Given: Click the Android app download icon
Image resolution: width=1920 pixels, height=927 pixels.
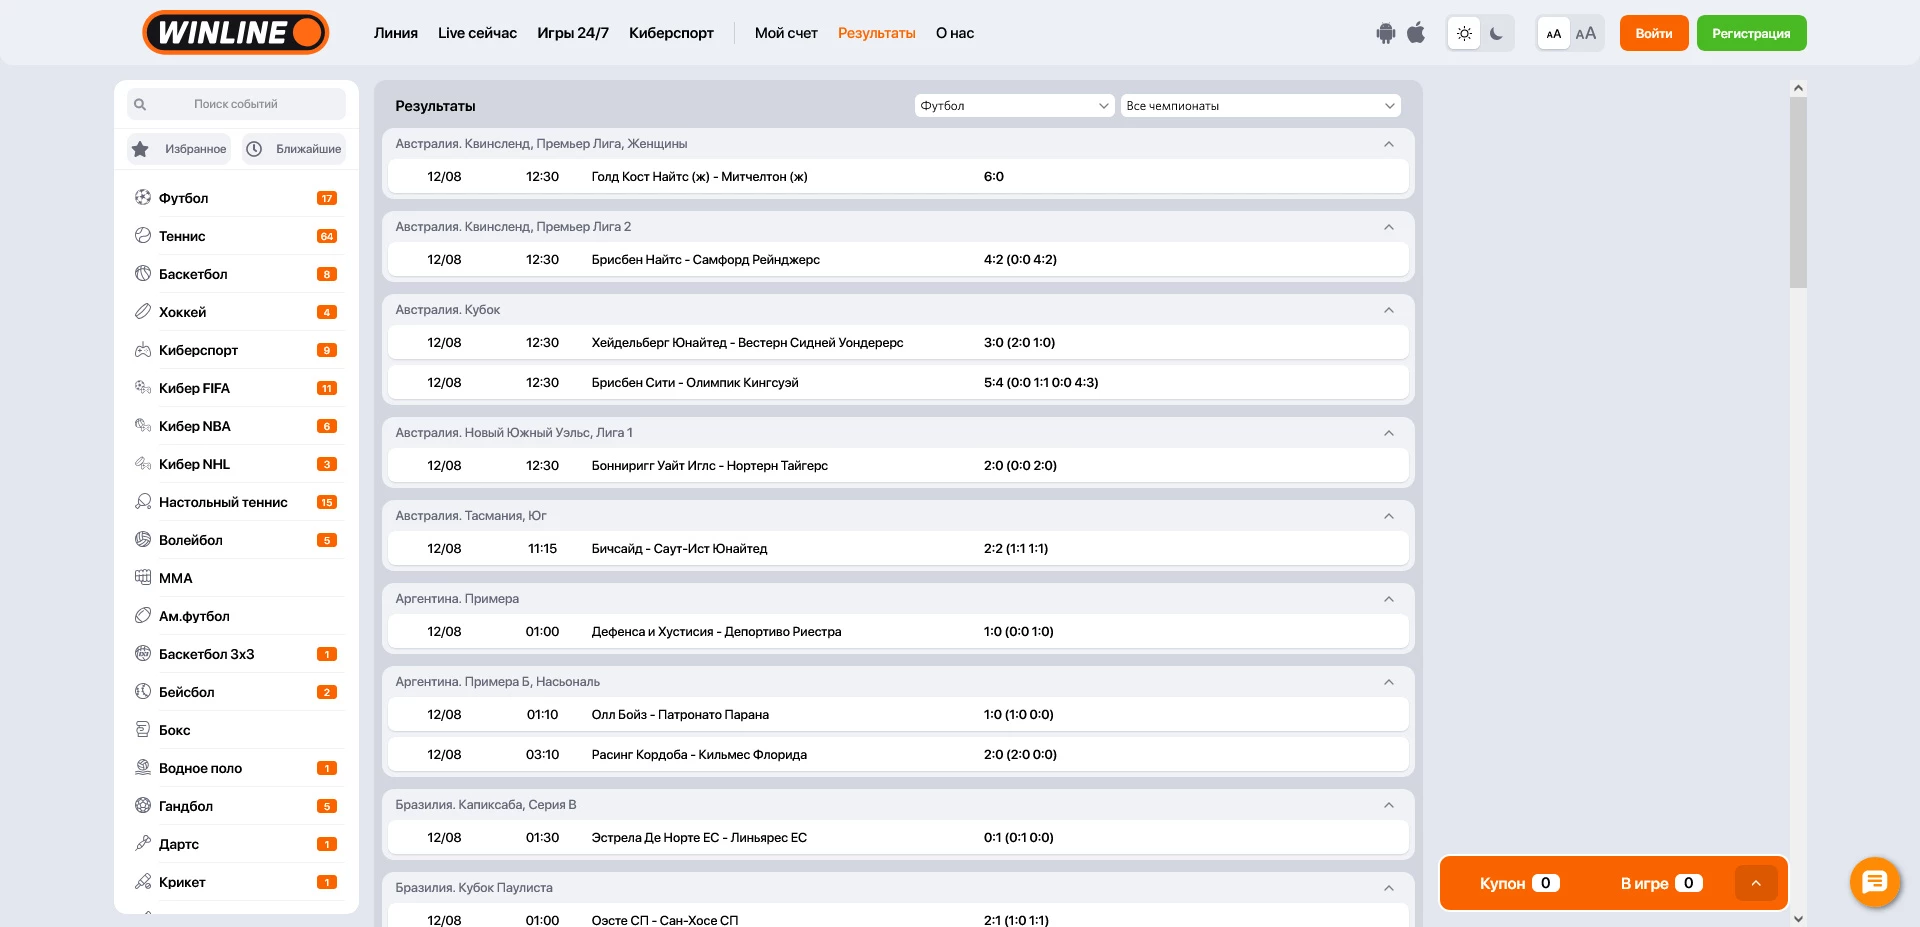Looking at the screenshot, I should coord(1385,33).
